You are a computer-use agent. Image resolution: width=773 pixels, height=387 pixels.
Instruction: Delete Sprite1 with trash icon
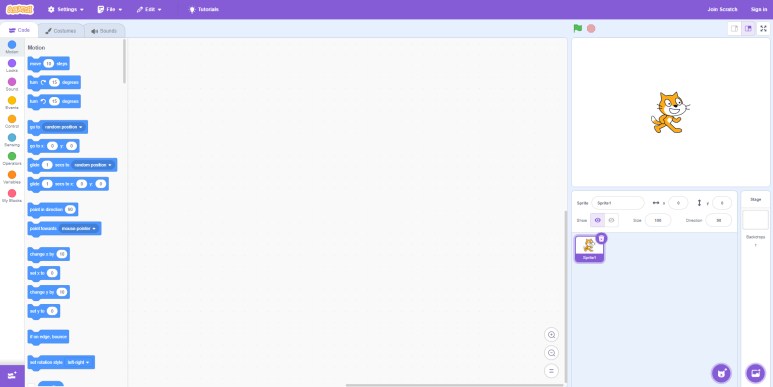tap(601, 239)
